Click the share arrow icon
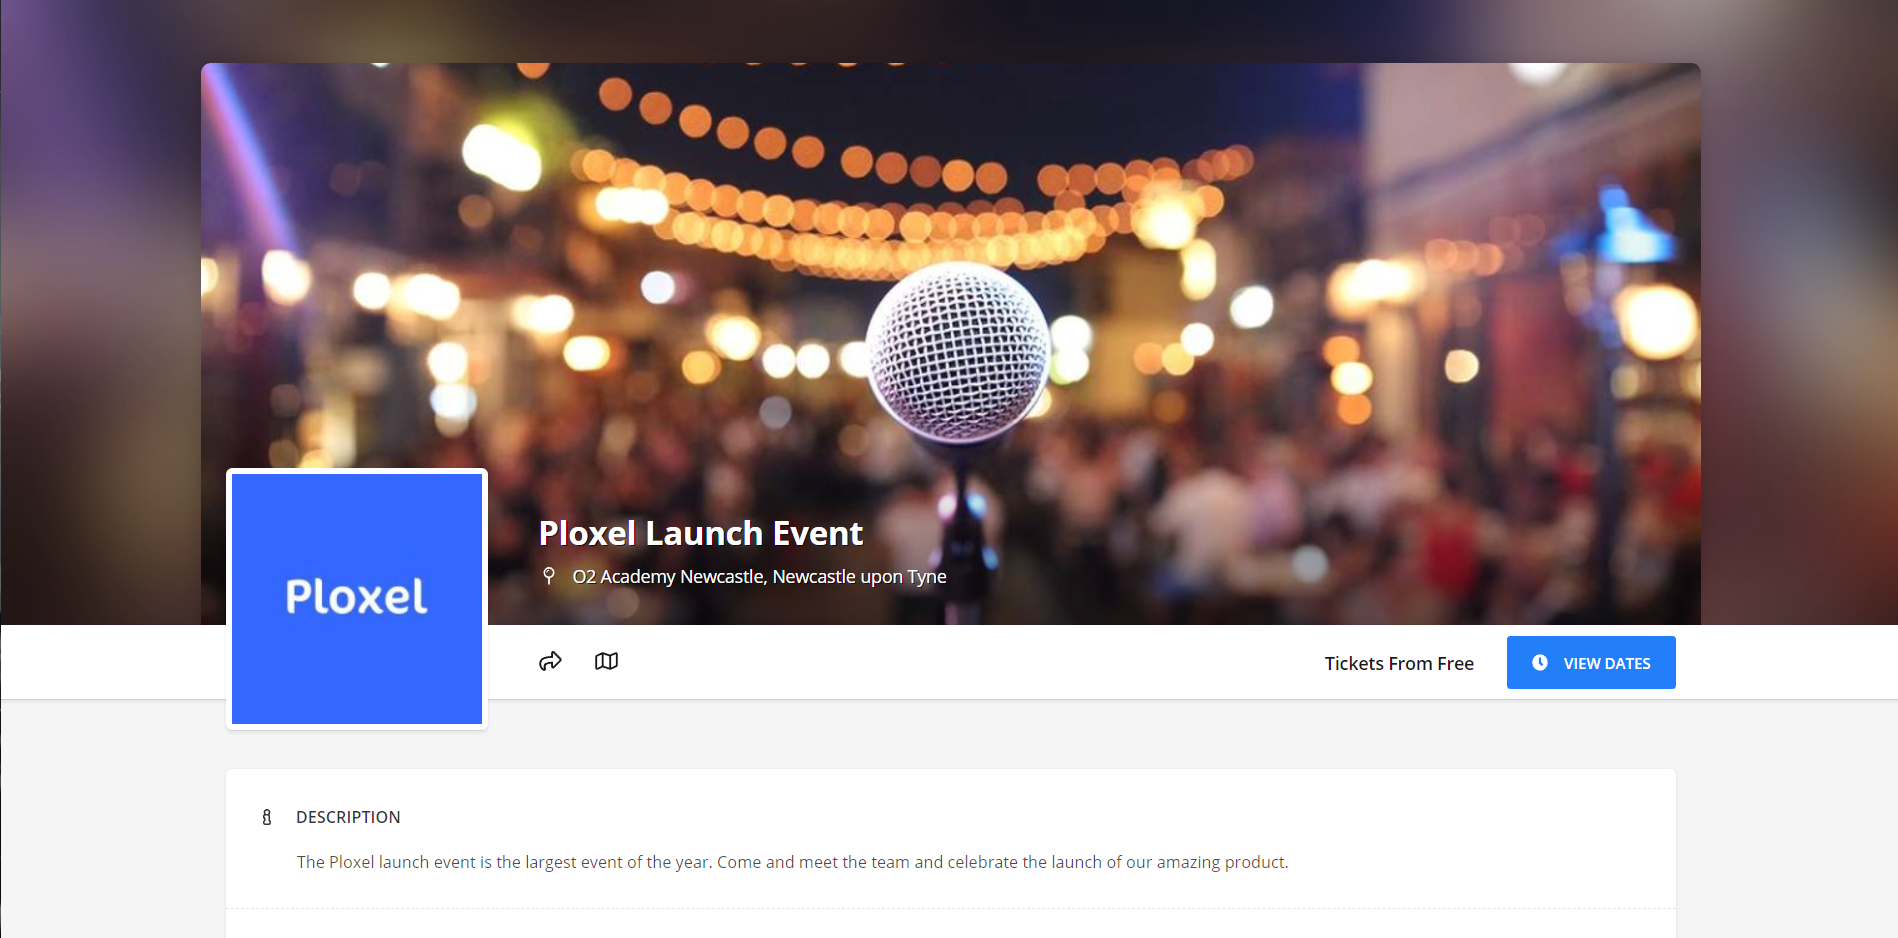 point(550,661)
